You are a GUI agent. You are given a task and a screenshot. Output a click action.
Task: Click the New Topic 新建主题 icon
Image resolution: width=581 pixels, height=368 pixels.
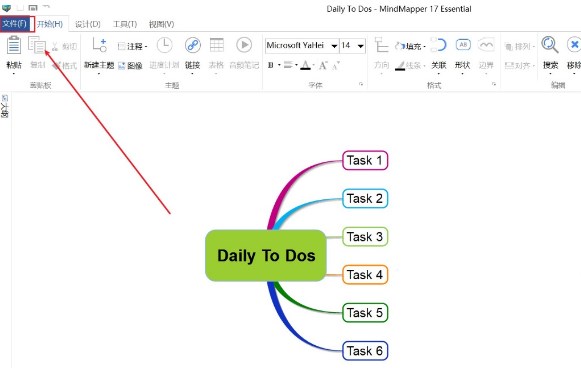tap(99, 45)
